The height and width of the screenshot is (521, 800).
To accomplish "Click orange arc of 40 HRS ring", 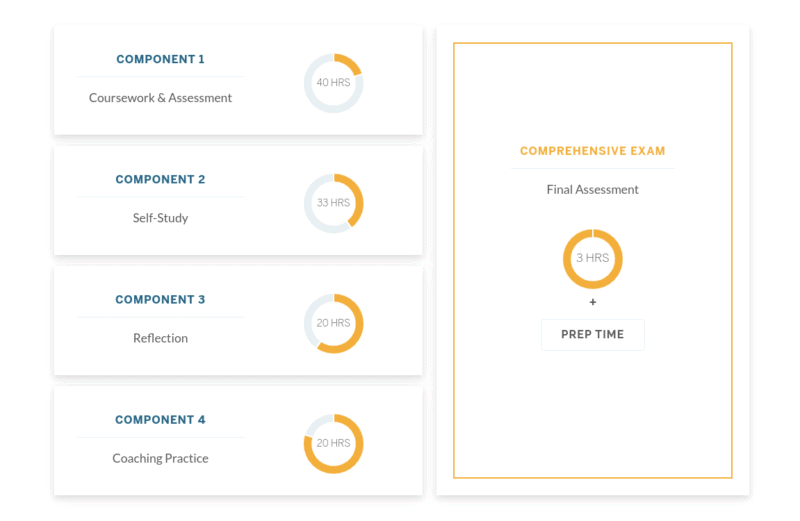I will tap(352, 63).
